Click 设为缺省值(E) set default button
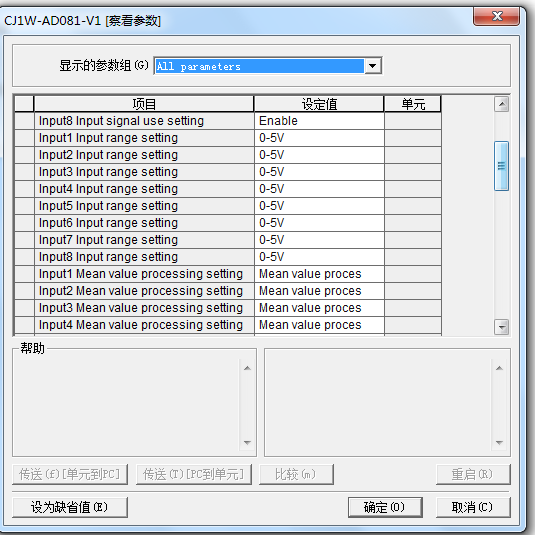 [70, 507]
